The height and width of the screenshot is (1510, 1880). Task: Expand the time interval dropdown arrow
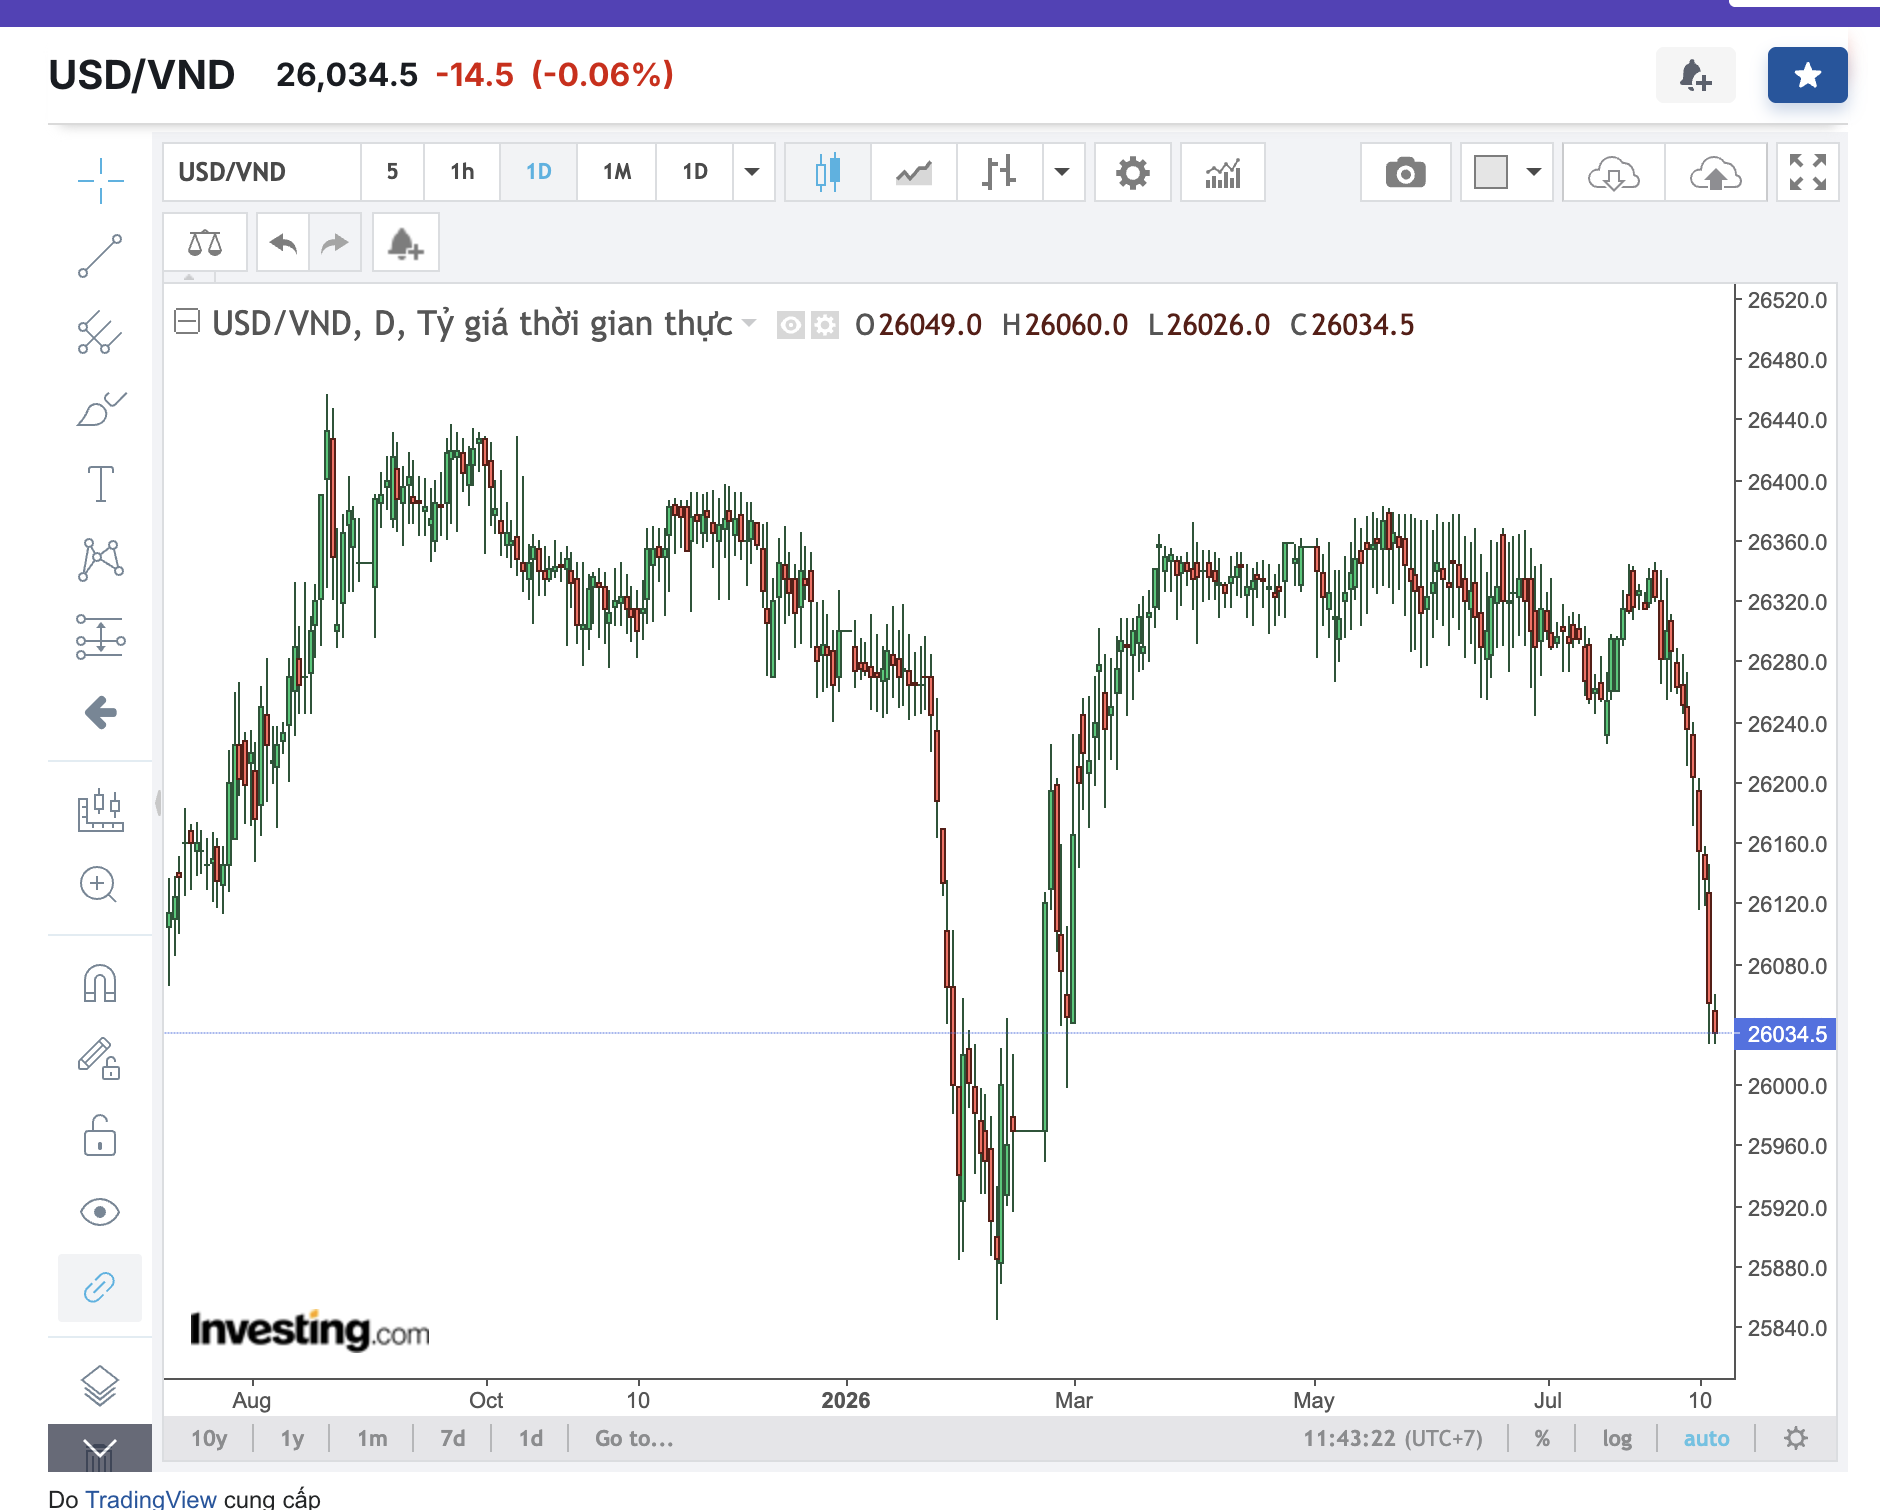click(752, 172)
